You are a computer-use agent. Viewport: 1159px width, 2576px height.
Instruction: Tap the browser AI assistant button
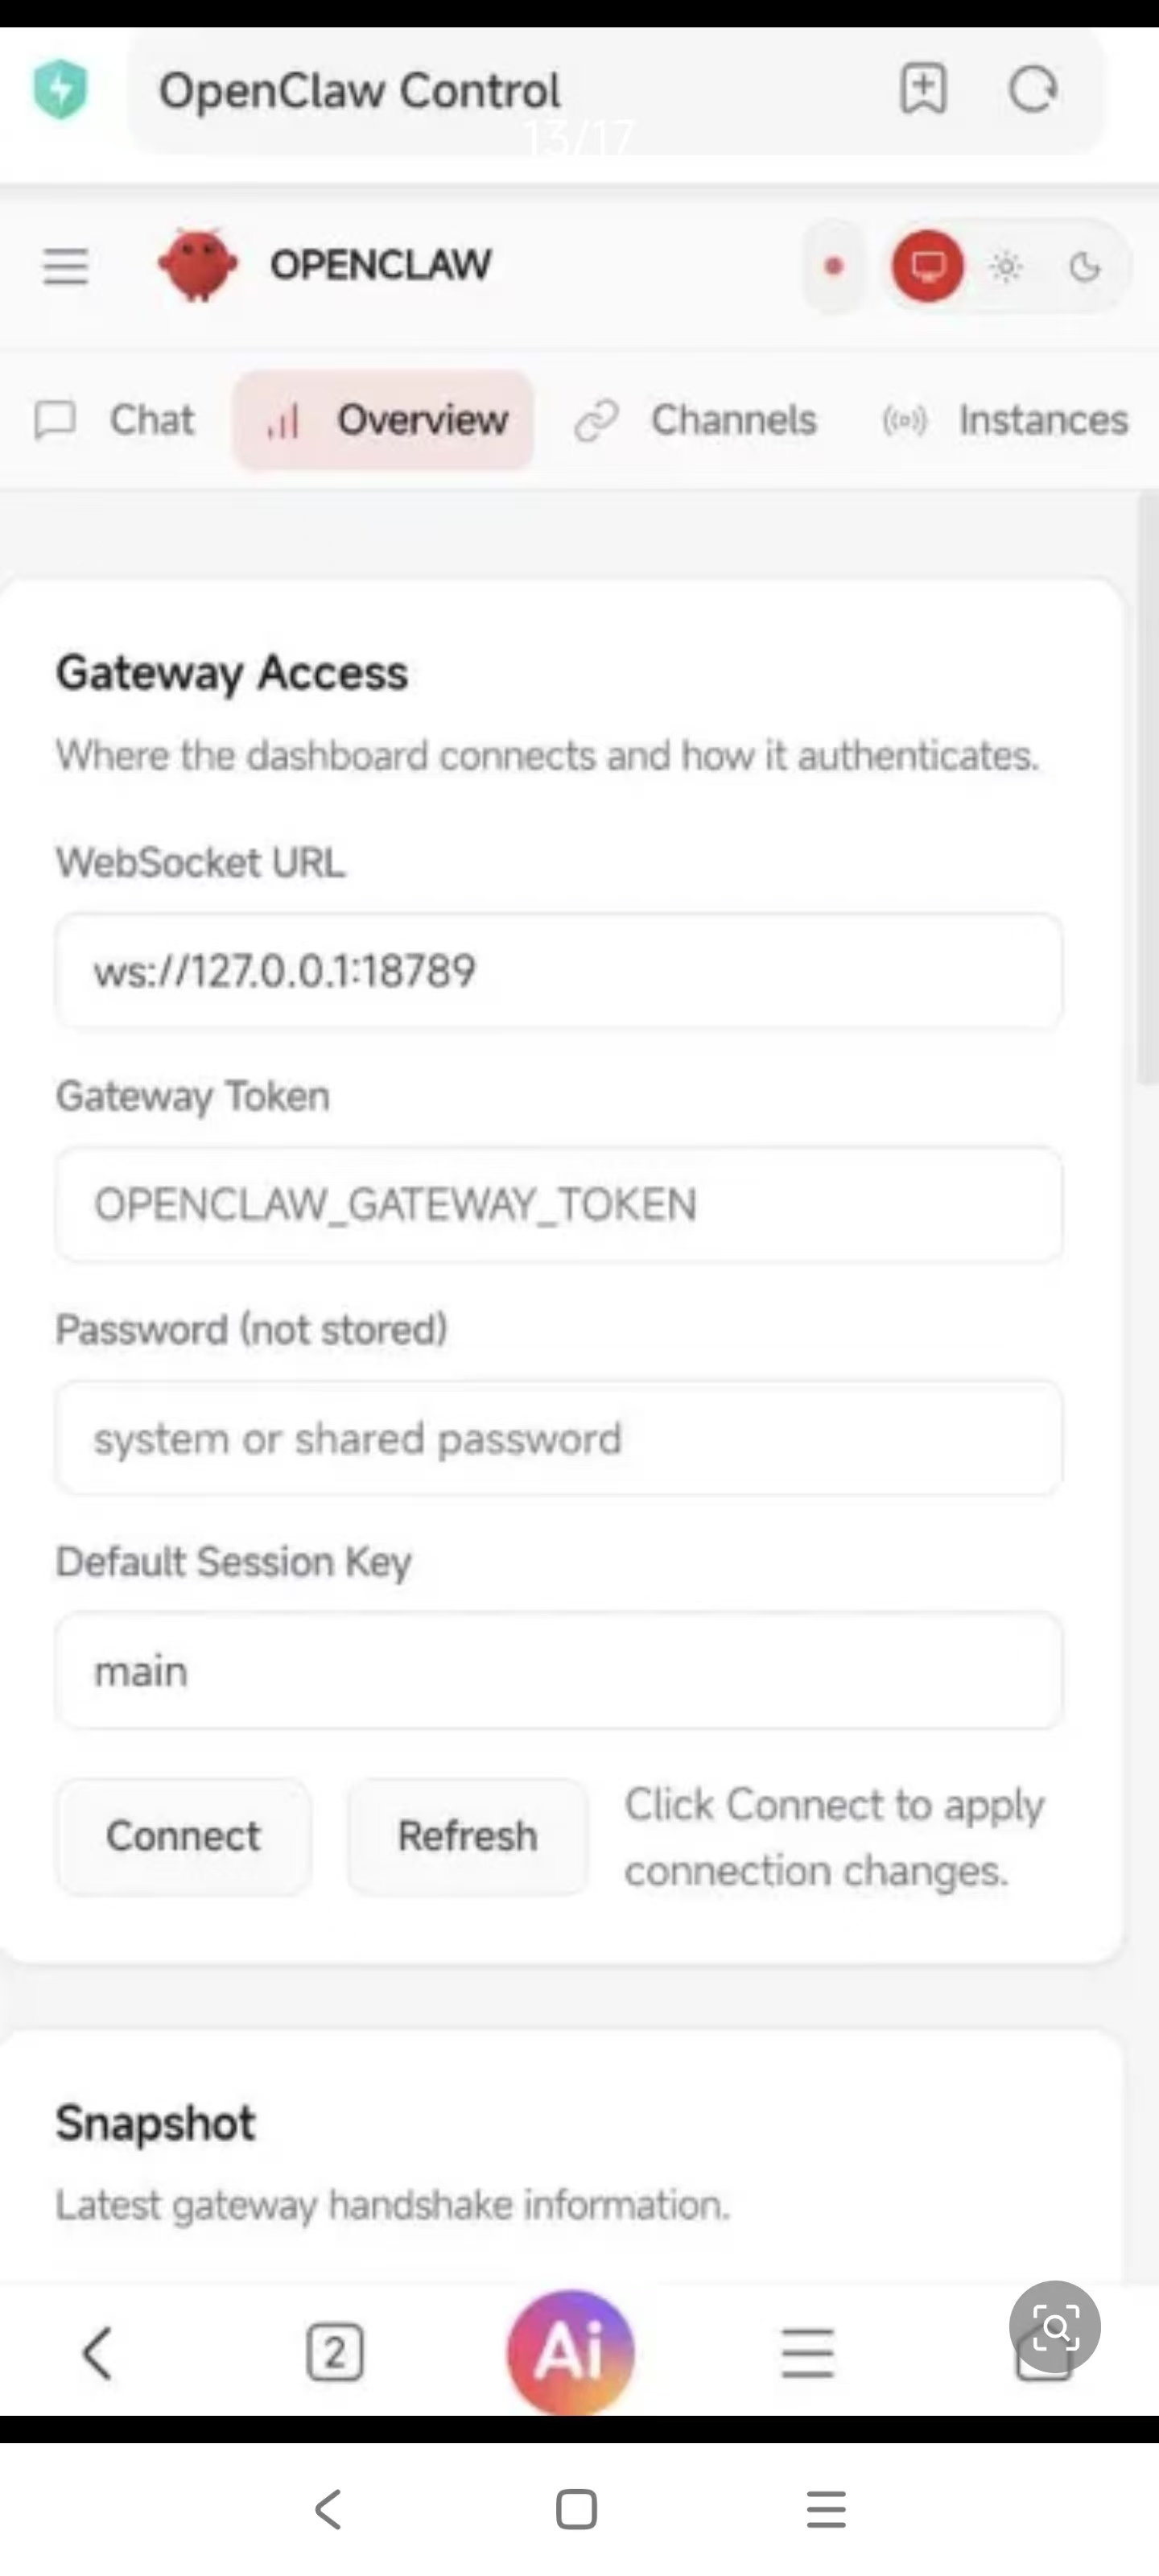tap(570, 2351)
